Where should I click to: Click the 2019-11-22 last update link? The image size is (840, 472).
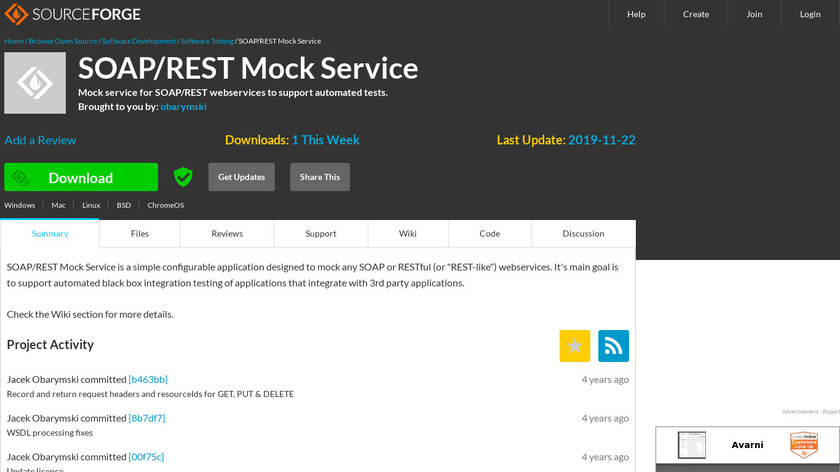(x=602, y=140)
